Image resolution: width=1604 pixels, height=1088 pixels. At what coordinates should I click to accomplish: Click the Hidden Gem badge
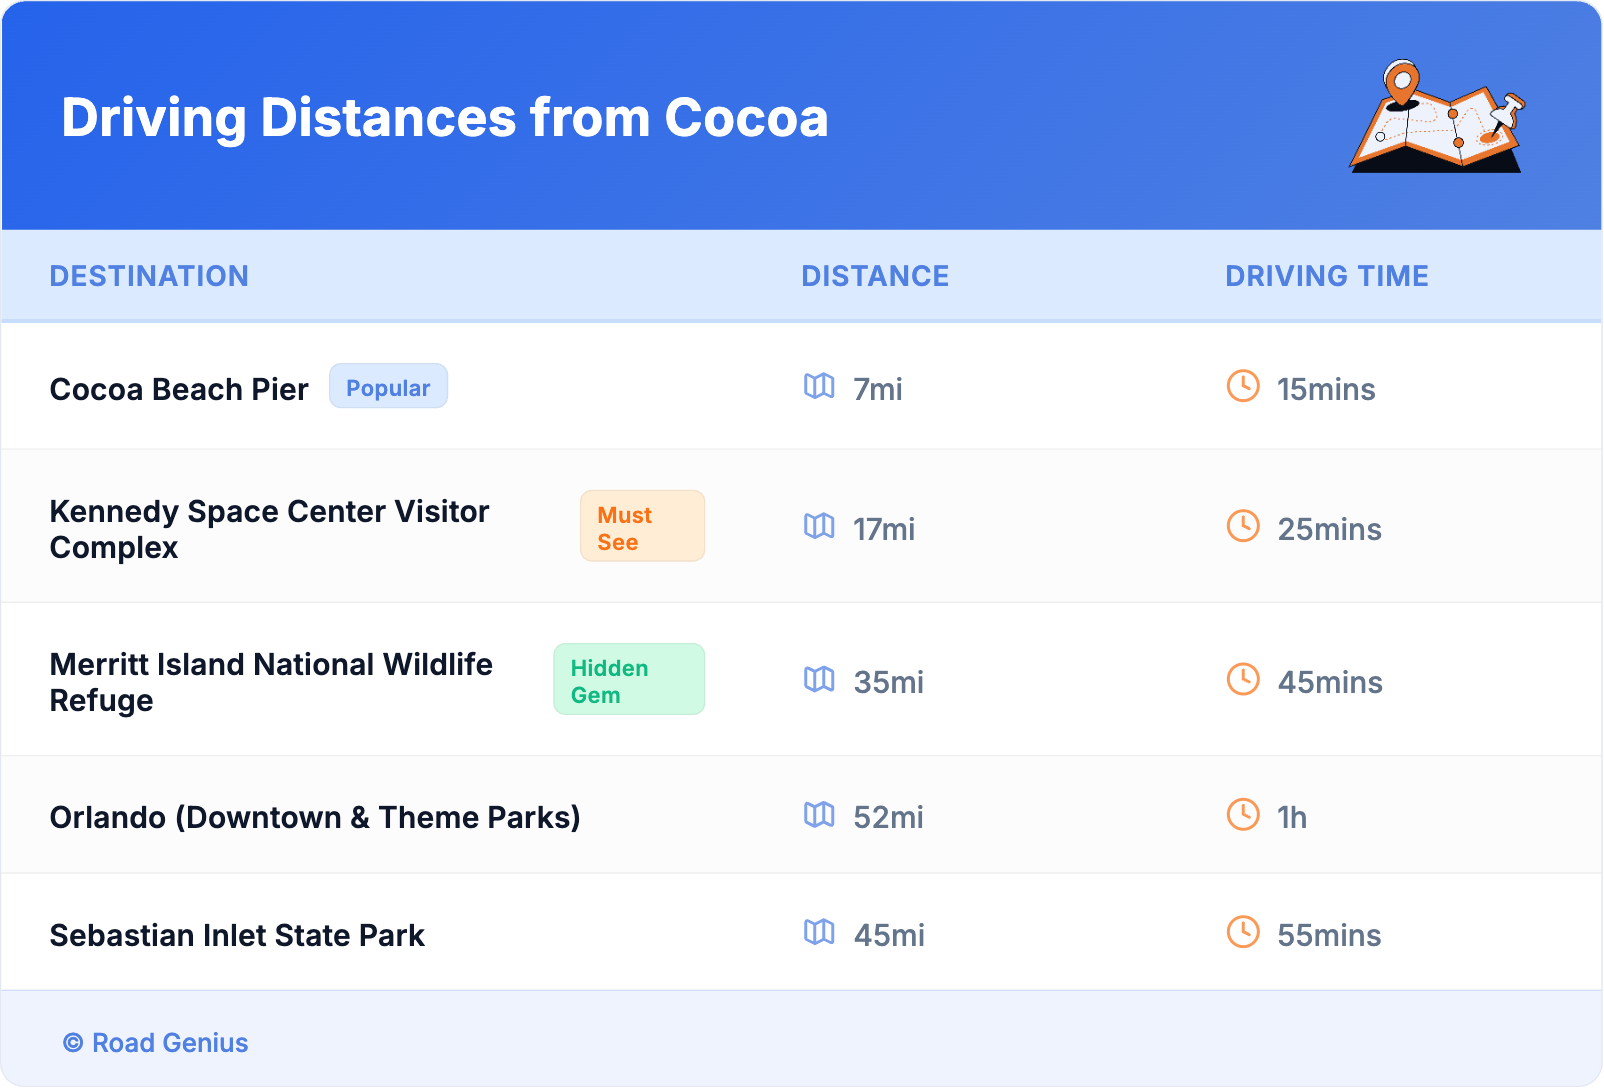[629, 680]
